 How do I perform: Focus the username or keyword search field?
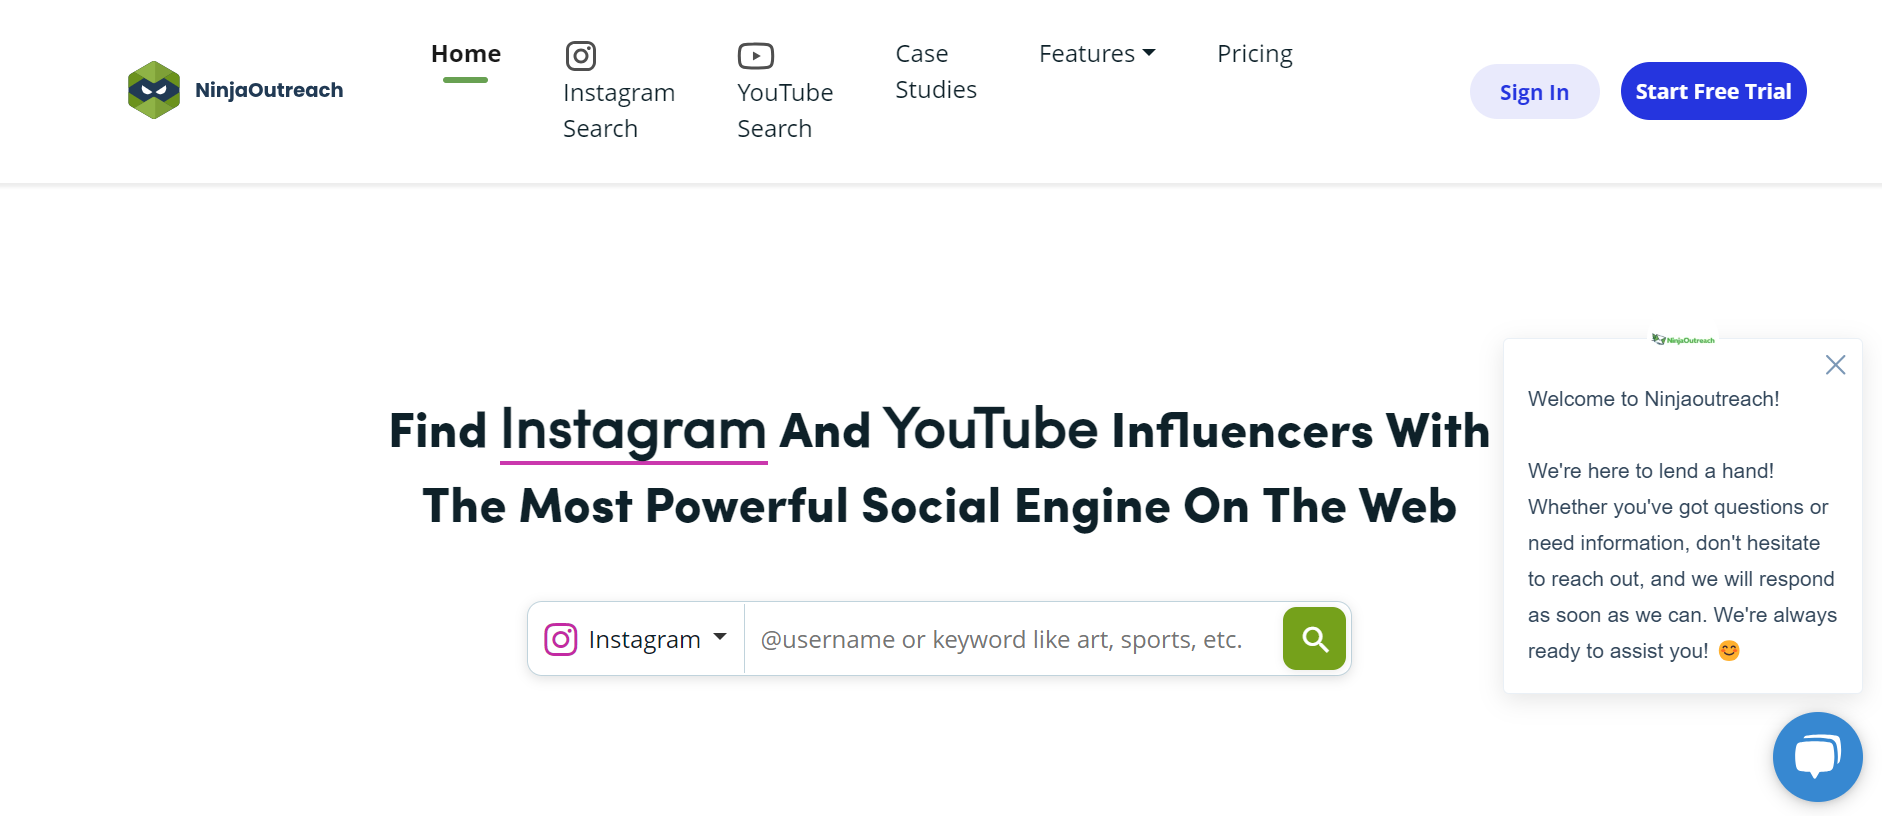[1010, 640]
